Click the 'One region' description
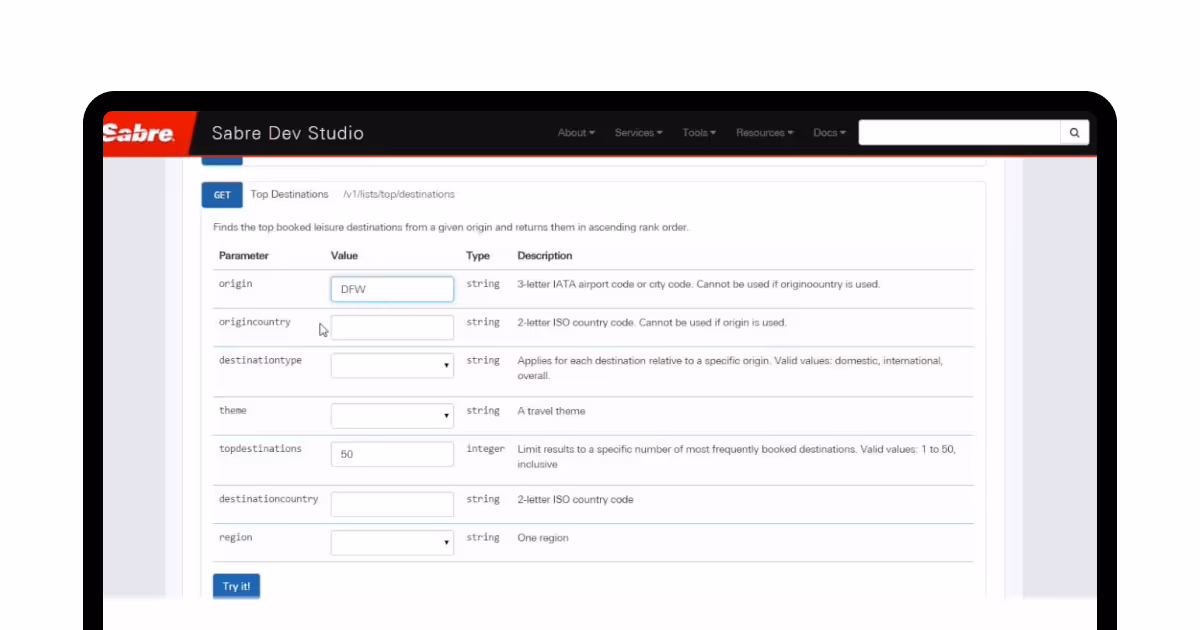This screenshot has height=630, width=1200. click(543, 538)
